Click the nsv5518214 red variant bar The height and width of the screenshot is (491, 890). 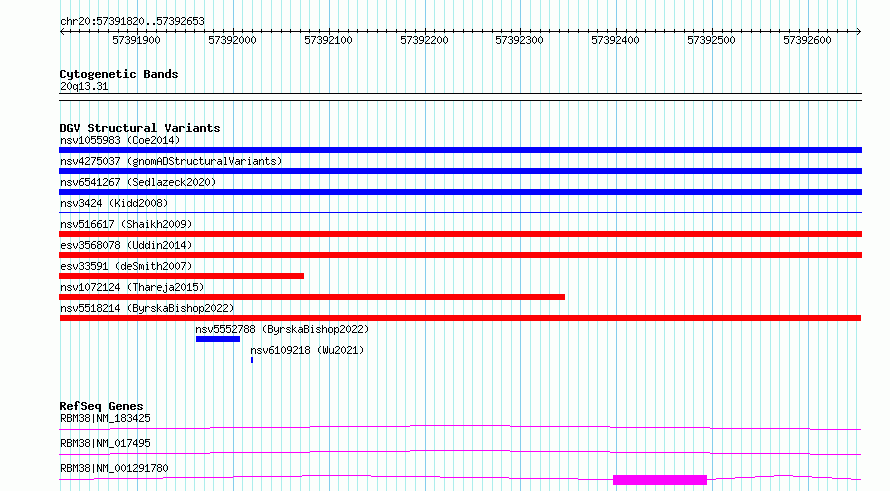(460, 318)
